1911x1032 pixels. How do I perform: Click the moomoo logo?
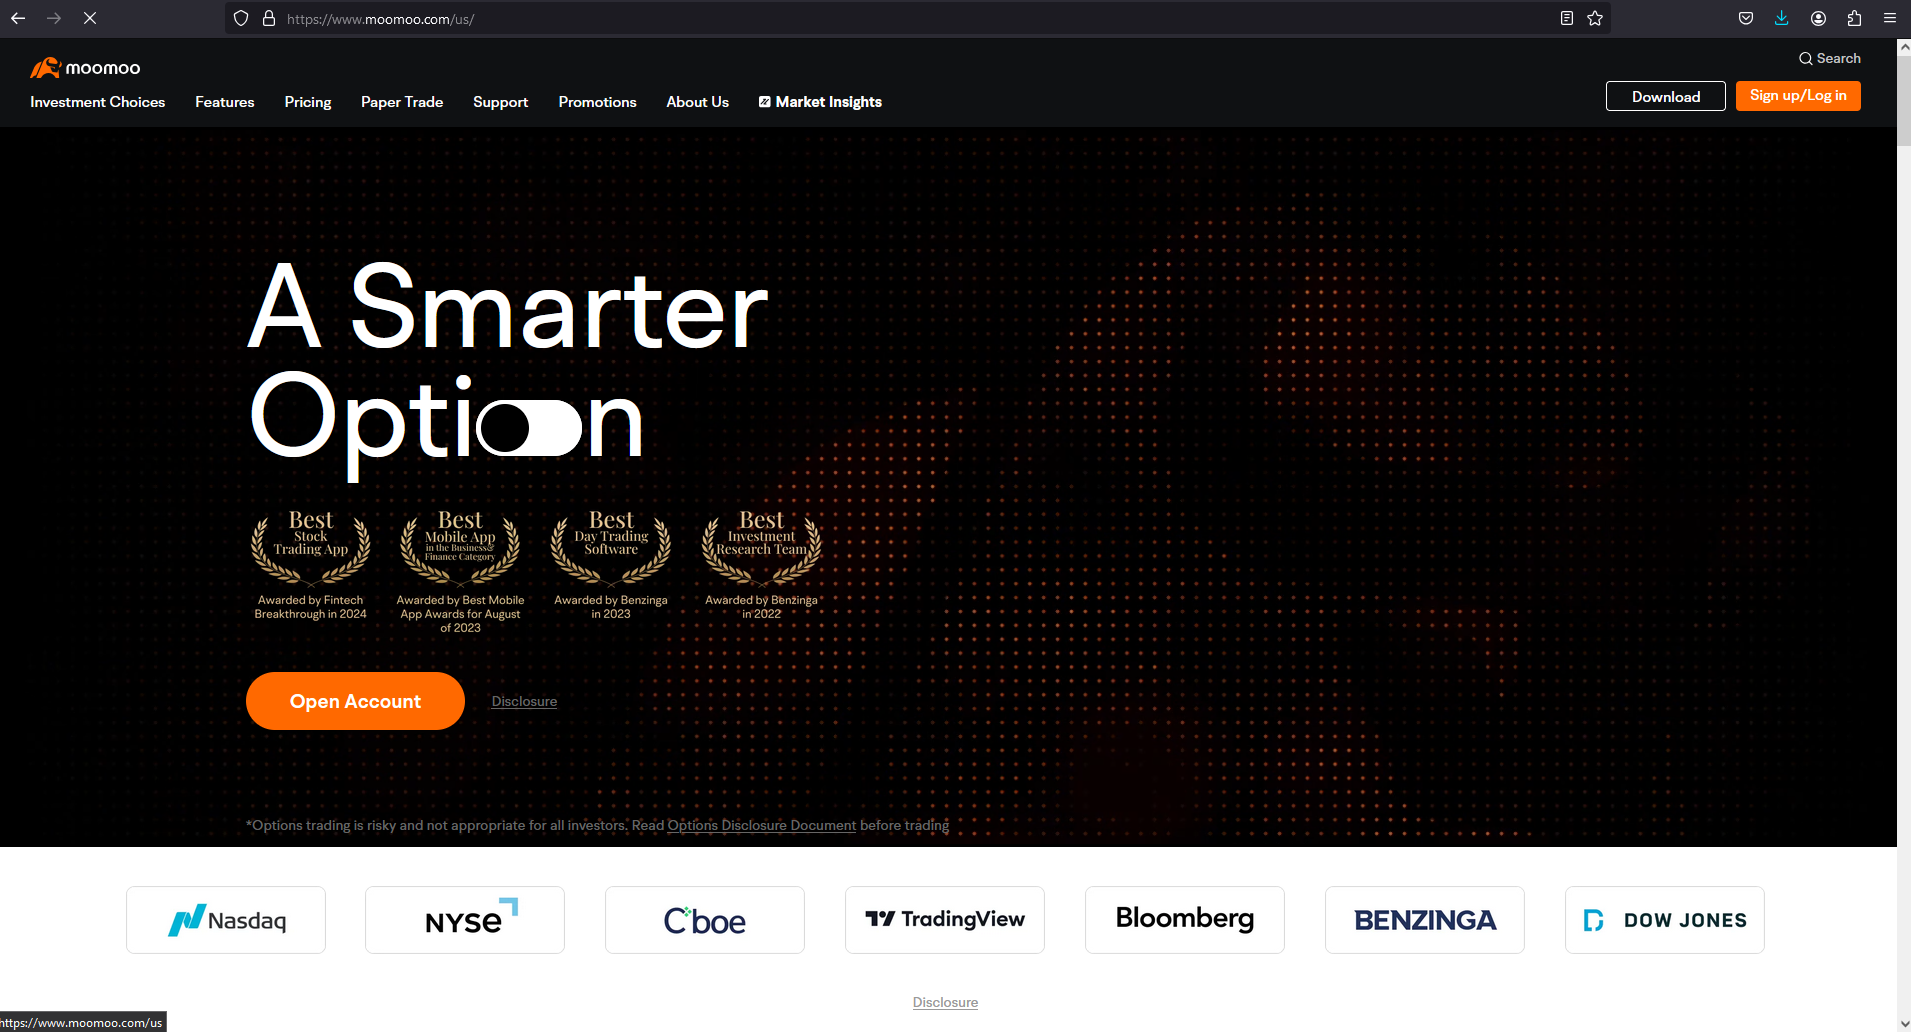[85, 67]
